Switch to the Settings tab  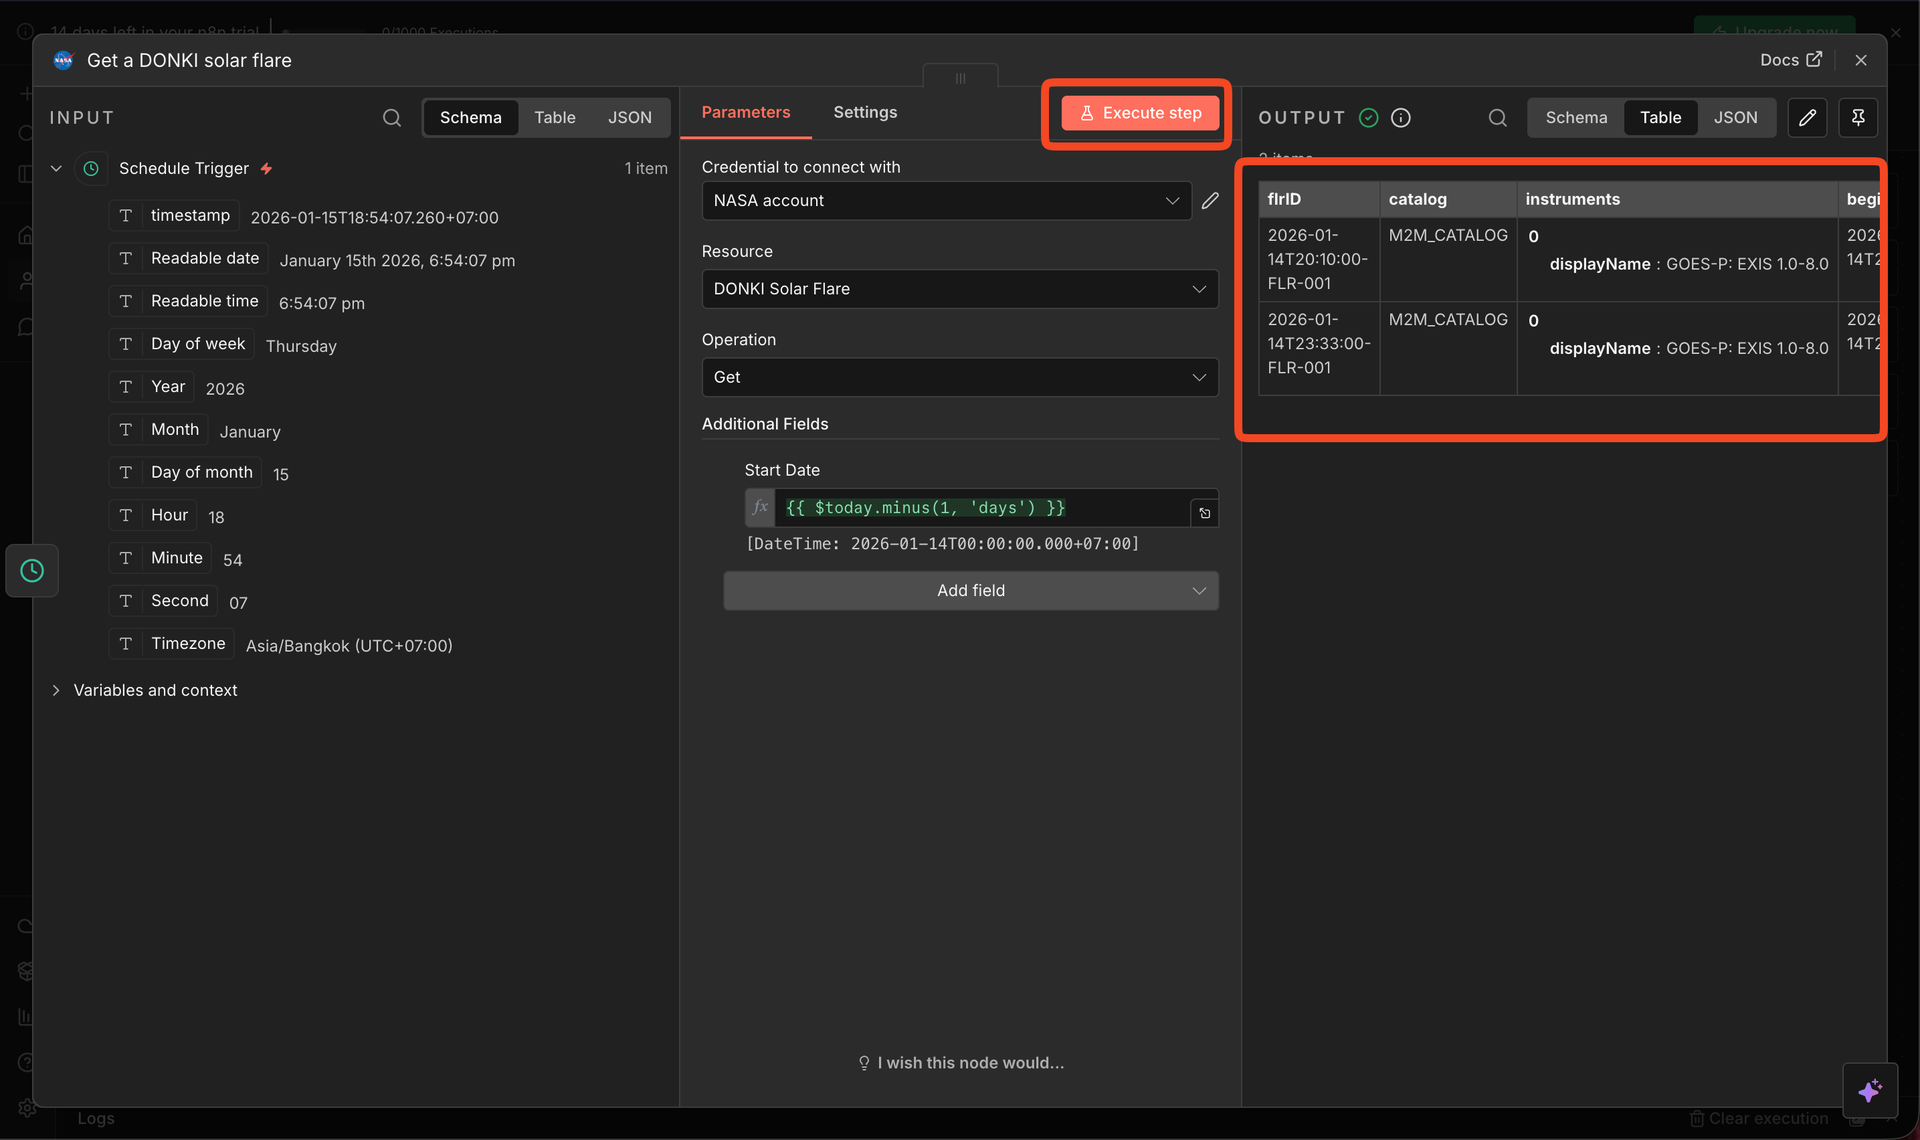coord(865,113)
